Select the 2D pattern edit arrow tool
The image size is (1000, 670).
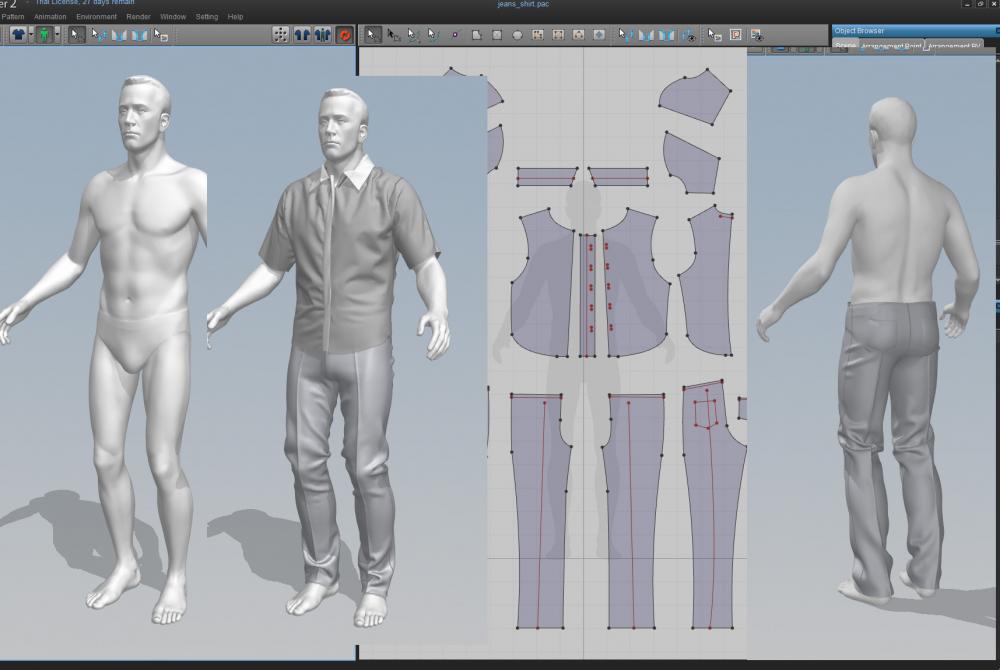[x=373, y=34]
